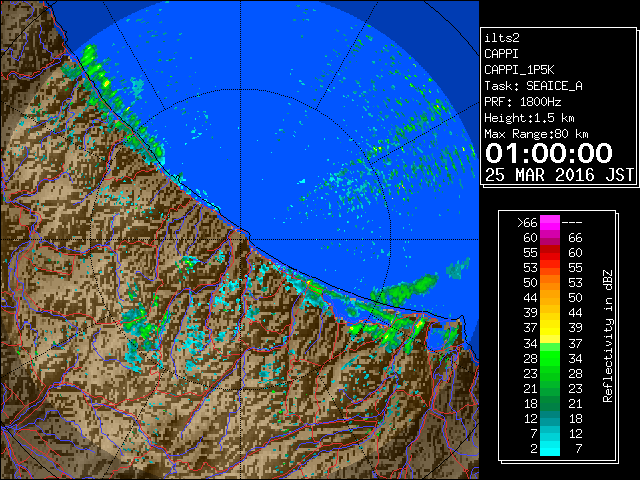Select the 'Height:1.5 km' text
Screen dimensions: 640x480
pyautogui.click(x=529, y=118)
